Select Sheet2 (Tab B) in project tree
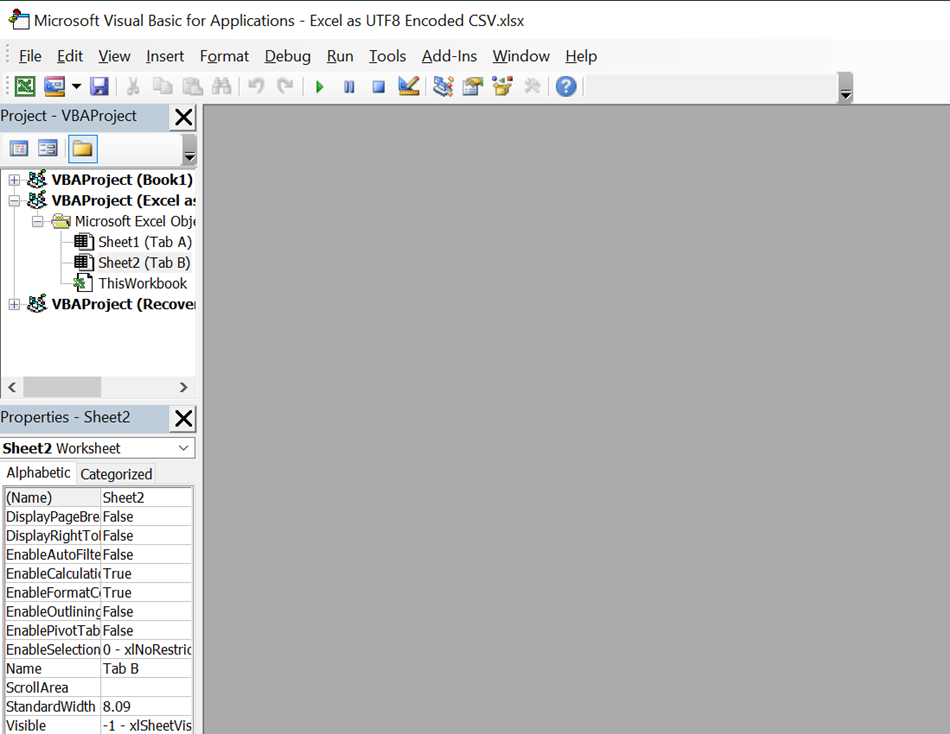The image size is (950, 734). (x=144, y=262)
